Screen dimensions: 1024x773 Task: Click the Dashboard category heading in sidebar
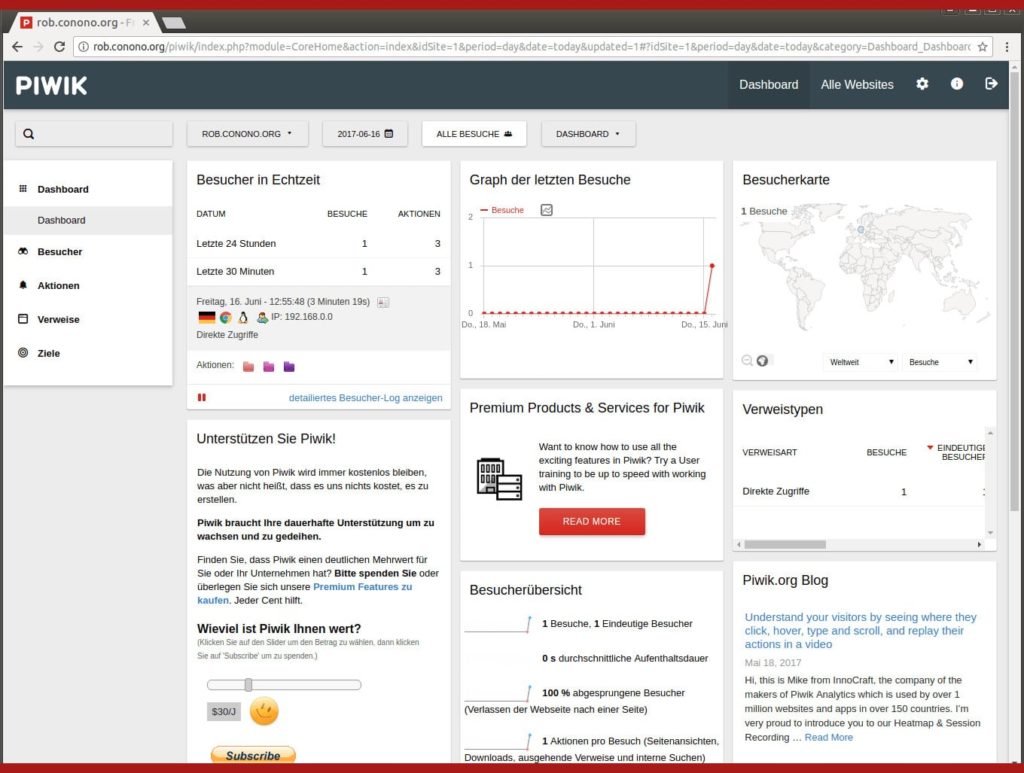click(63, 189)
